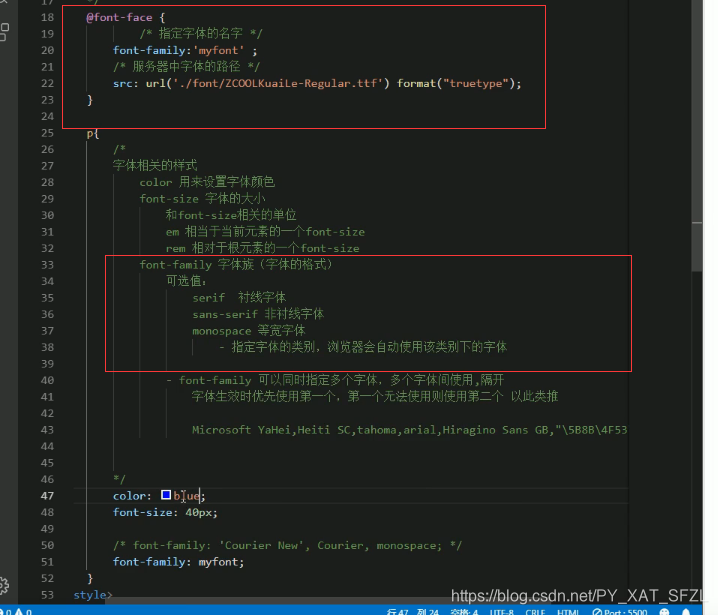Click 'color 用来设置字体颜色' on line 28
This screenshot has width=718, height=615.
tap(207, 182)
